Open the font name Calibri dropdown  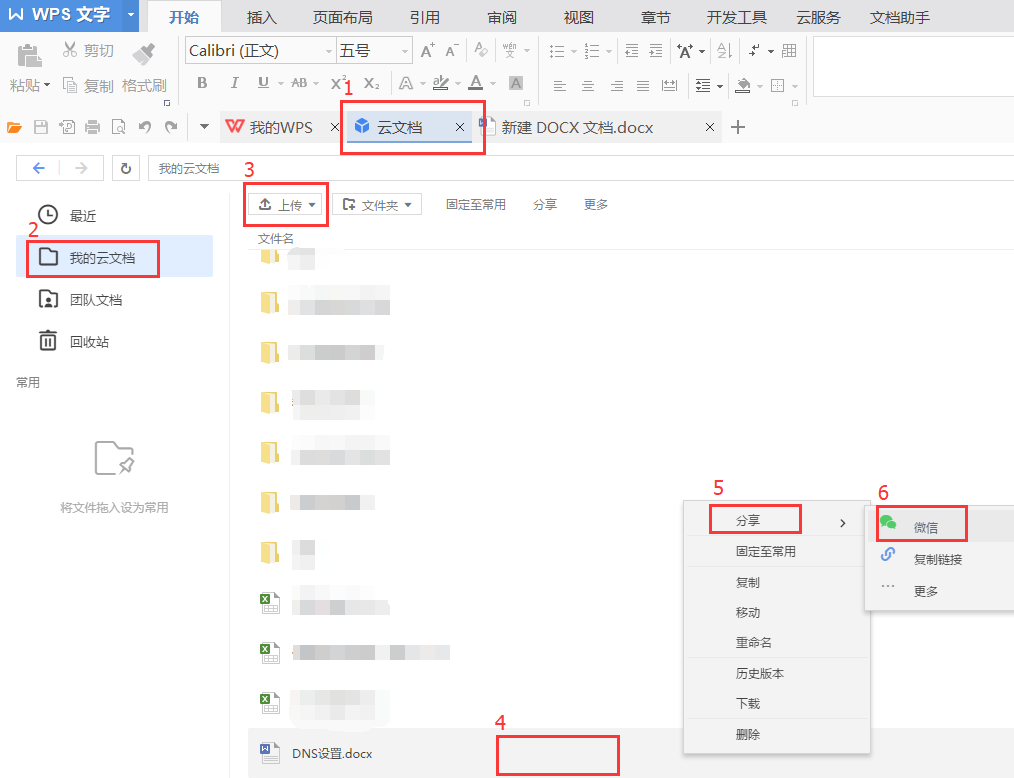click(329, 51)
